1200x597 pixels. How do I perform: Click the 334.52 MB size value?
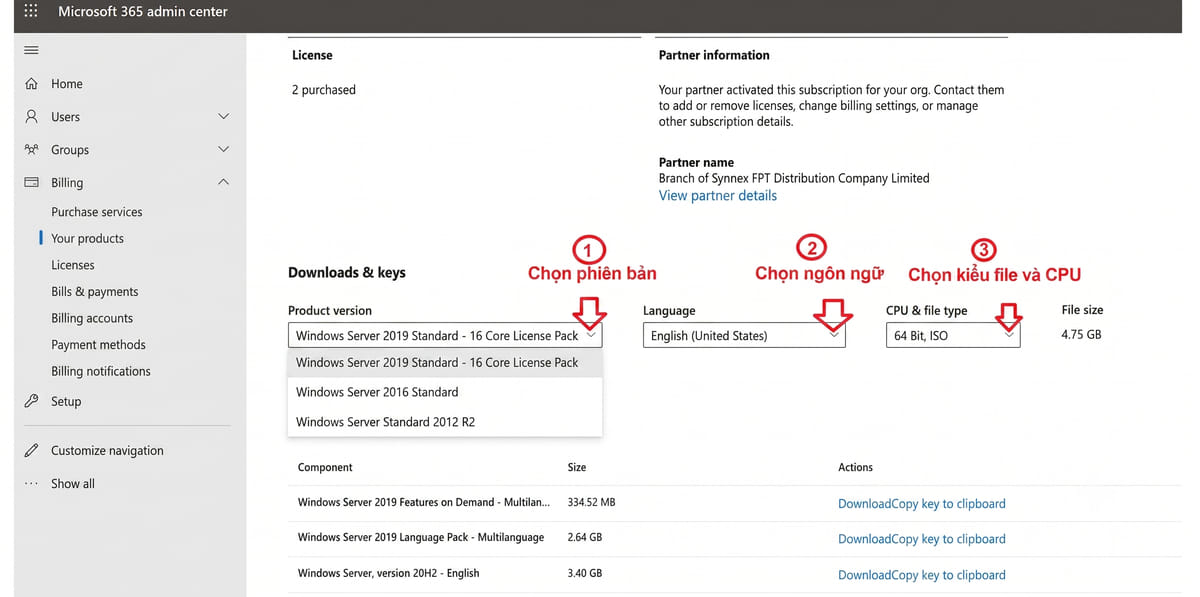[591, 502]
